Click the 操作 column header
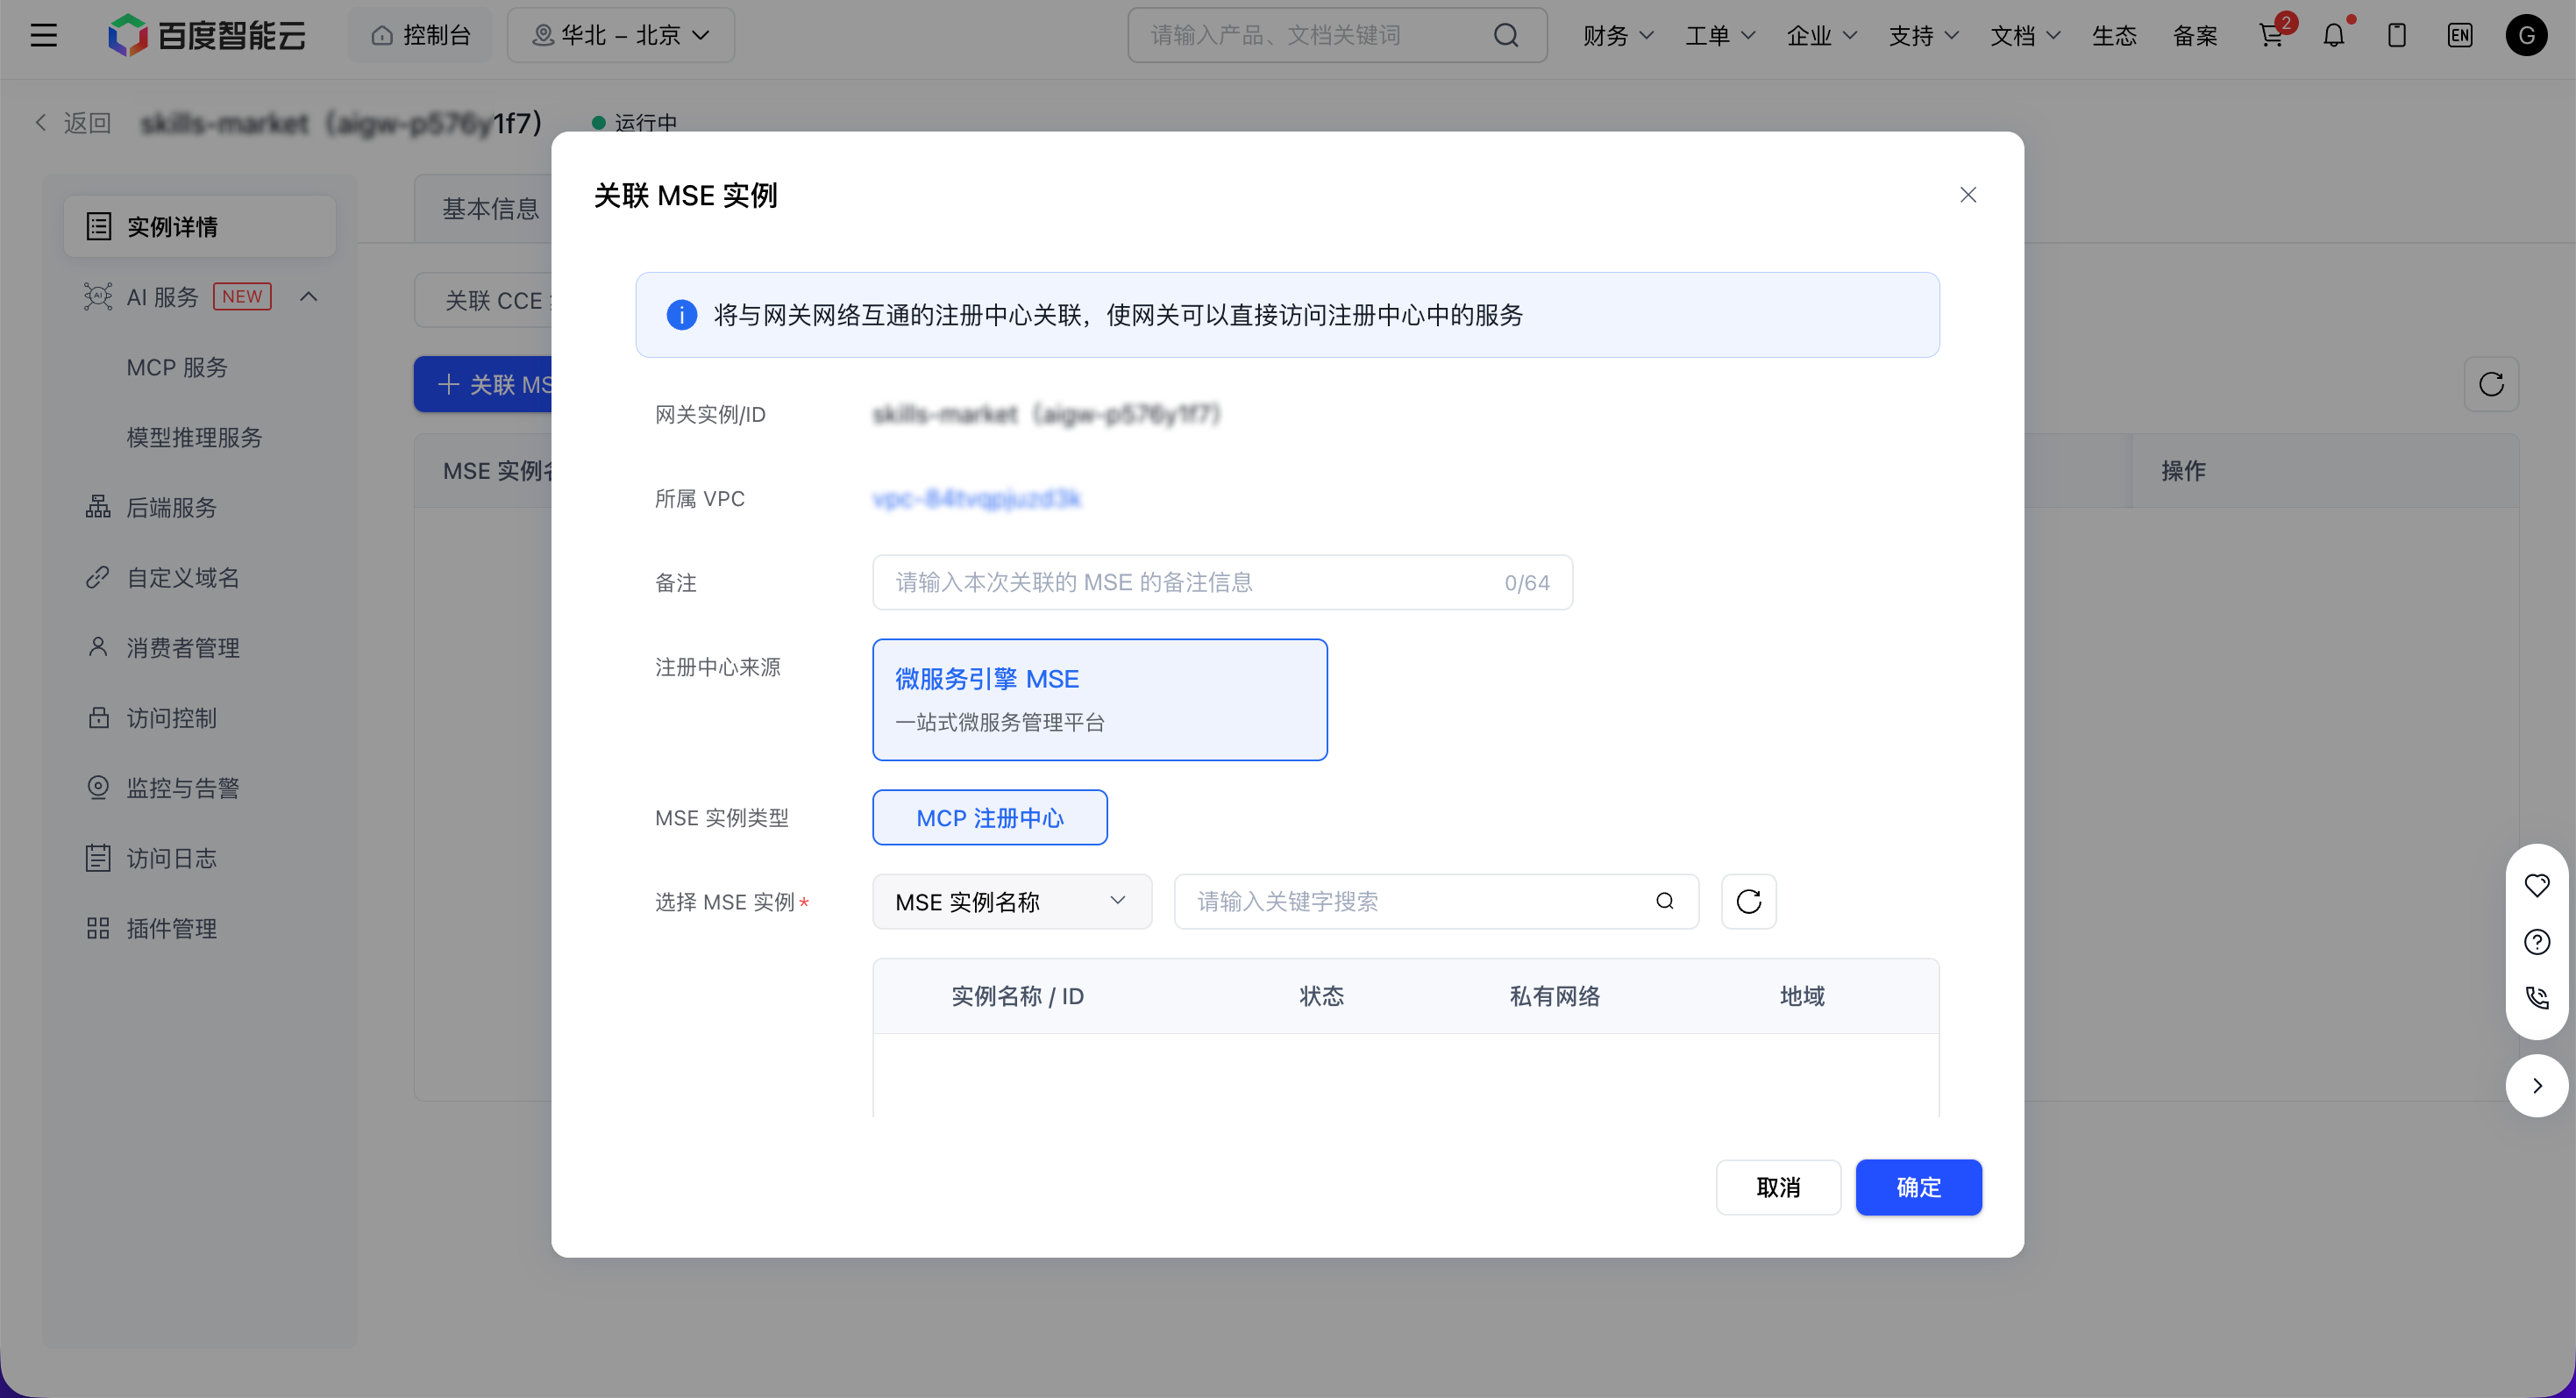Viewport: 2576px width, 1398px height. 2183,471
